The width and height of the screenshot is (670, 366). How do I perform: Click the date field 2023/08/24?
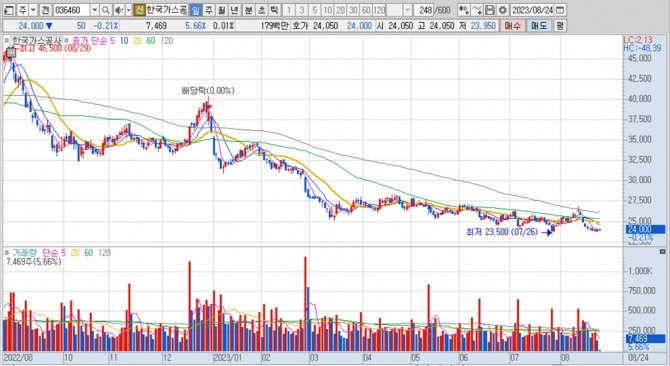point(532,10)
